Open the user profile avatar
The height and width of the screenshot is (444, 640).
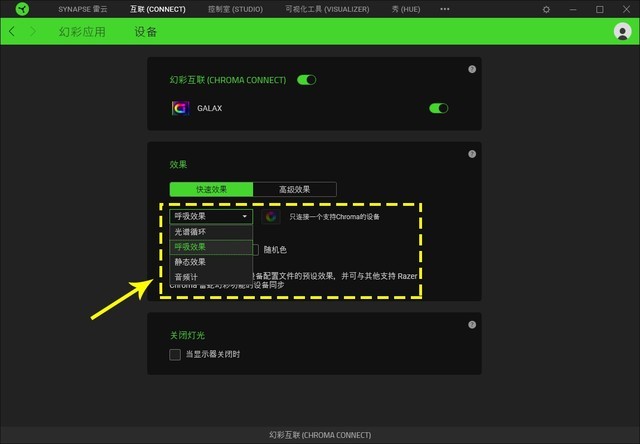coord(622,31)
